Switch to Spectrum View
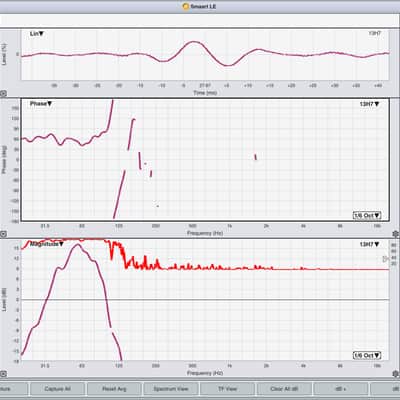 pos(171,389)
